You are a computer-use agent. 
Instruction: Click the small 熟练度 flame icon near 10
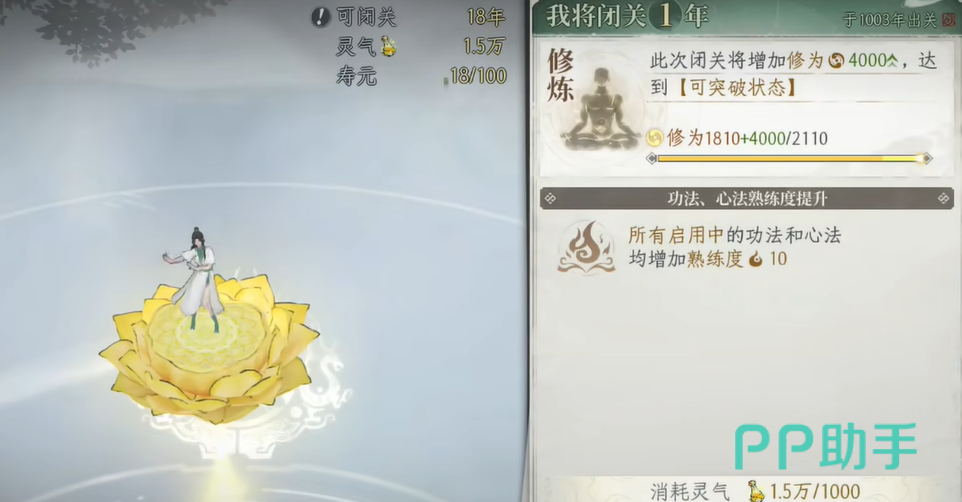click(x=756, y=259)
